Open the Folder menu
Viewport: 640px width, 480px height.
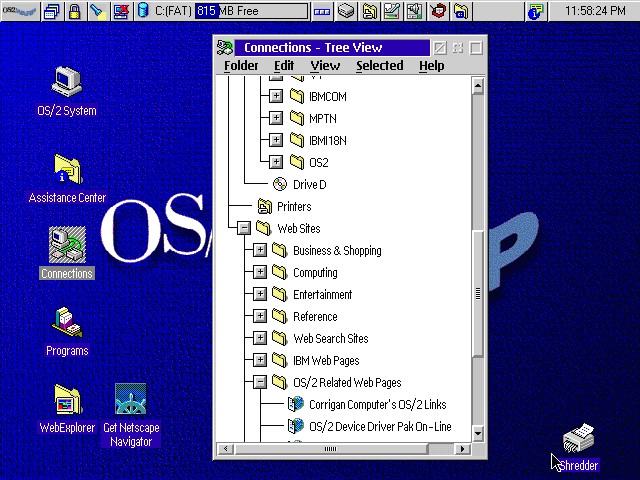coord(241,66)
